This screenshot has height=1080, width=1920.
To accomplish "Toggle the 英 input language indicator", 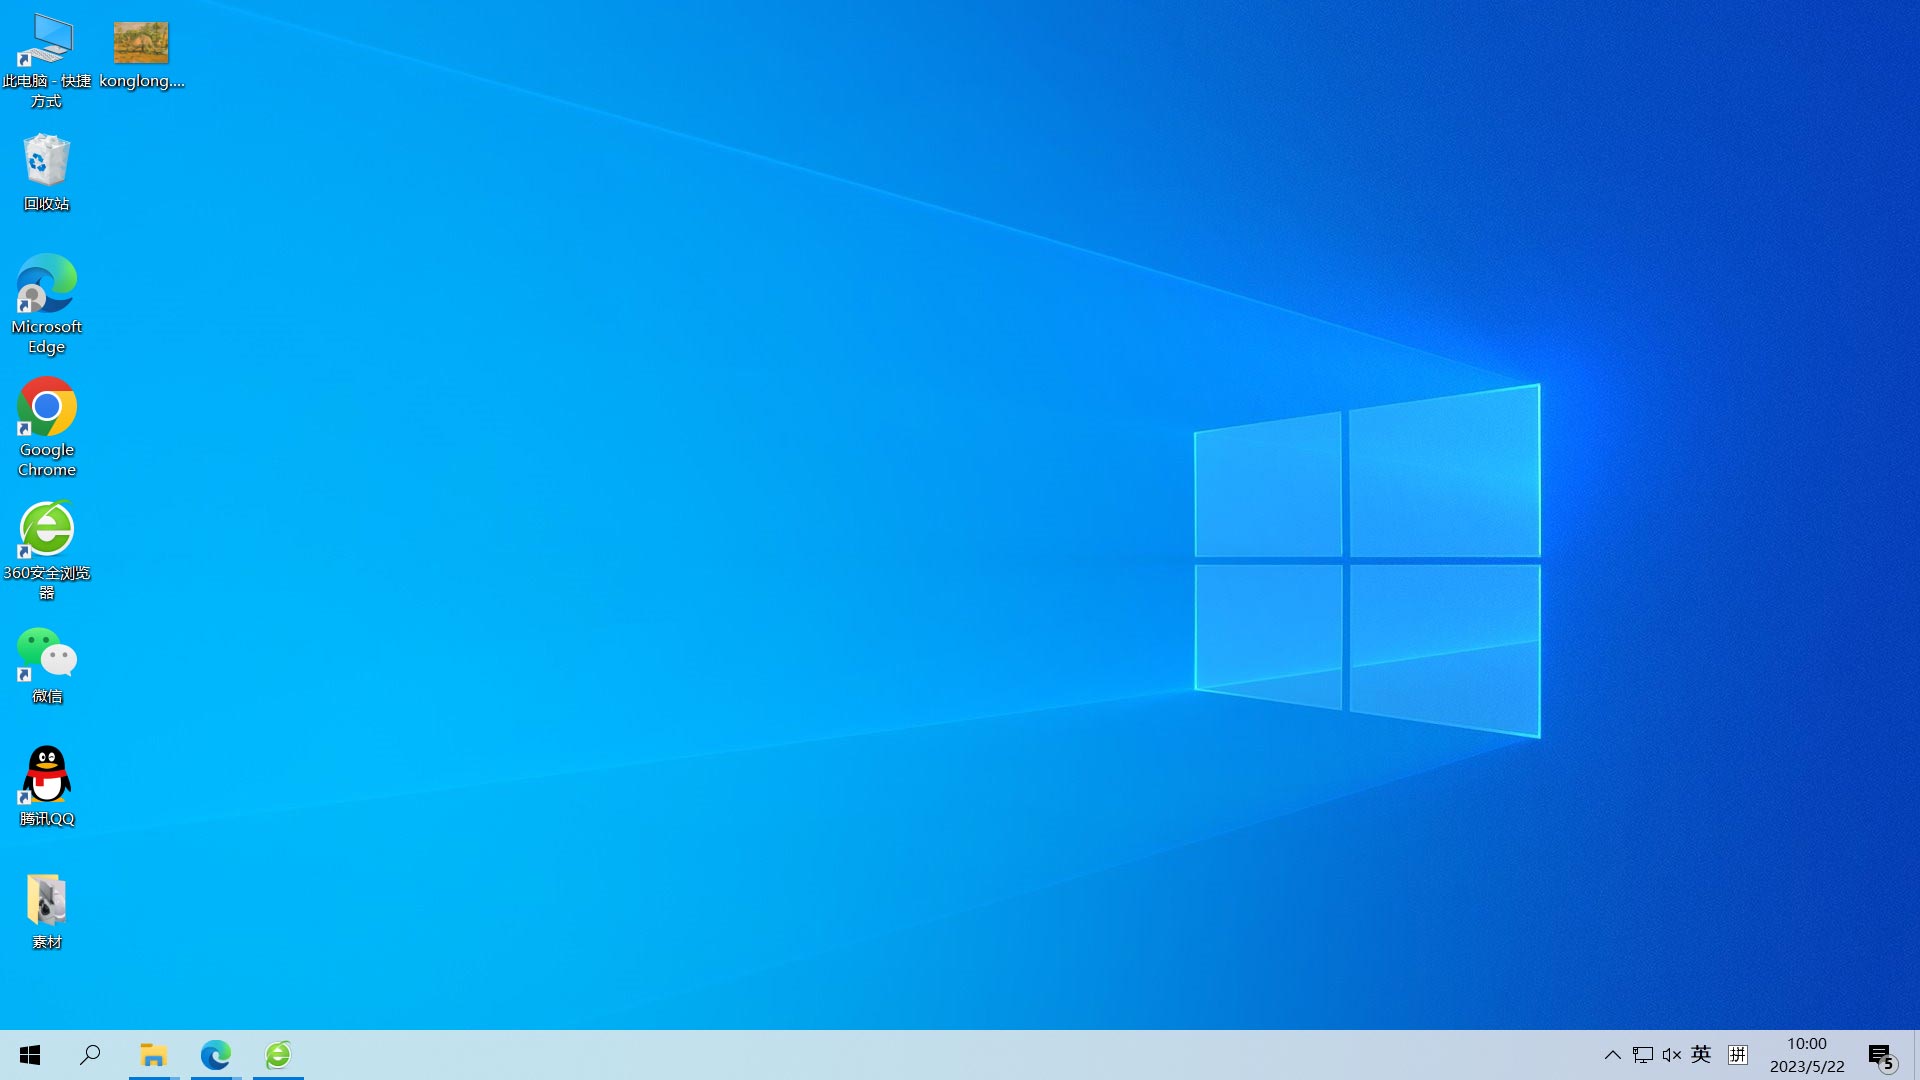I will click(1701, 1055).
